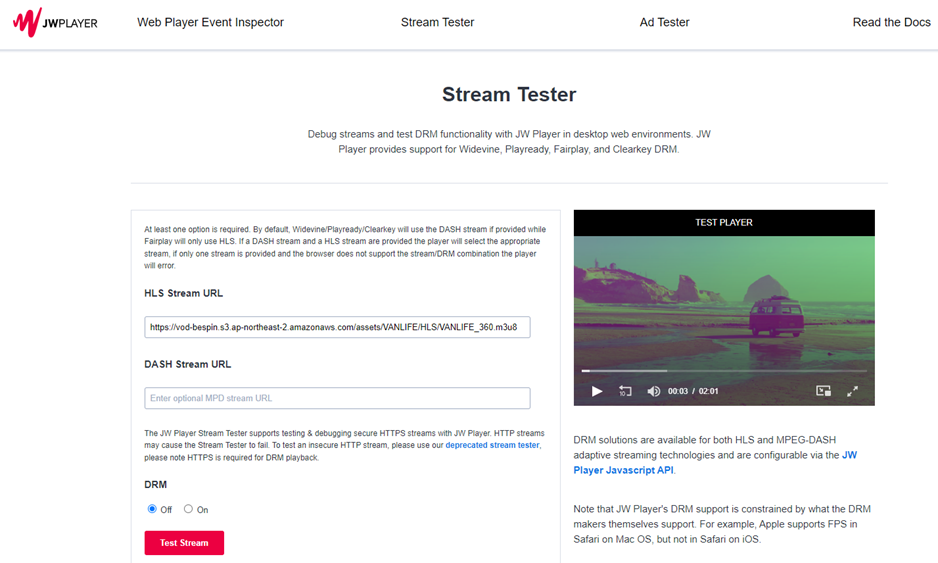Click the HLS Stream URL label
The width and height of the screenshot is (938, 563).
[x=183, y=293]
